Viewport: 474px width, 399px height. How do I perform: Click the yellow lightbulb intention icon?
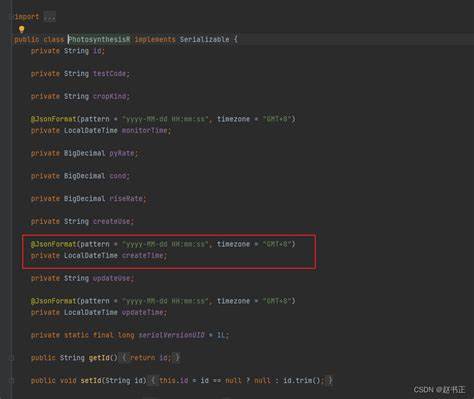pyautogui.click(x=22, y=29)
